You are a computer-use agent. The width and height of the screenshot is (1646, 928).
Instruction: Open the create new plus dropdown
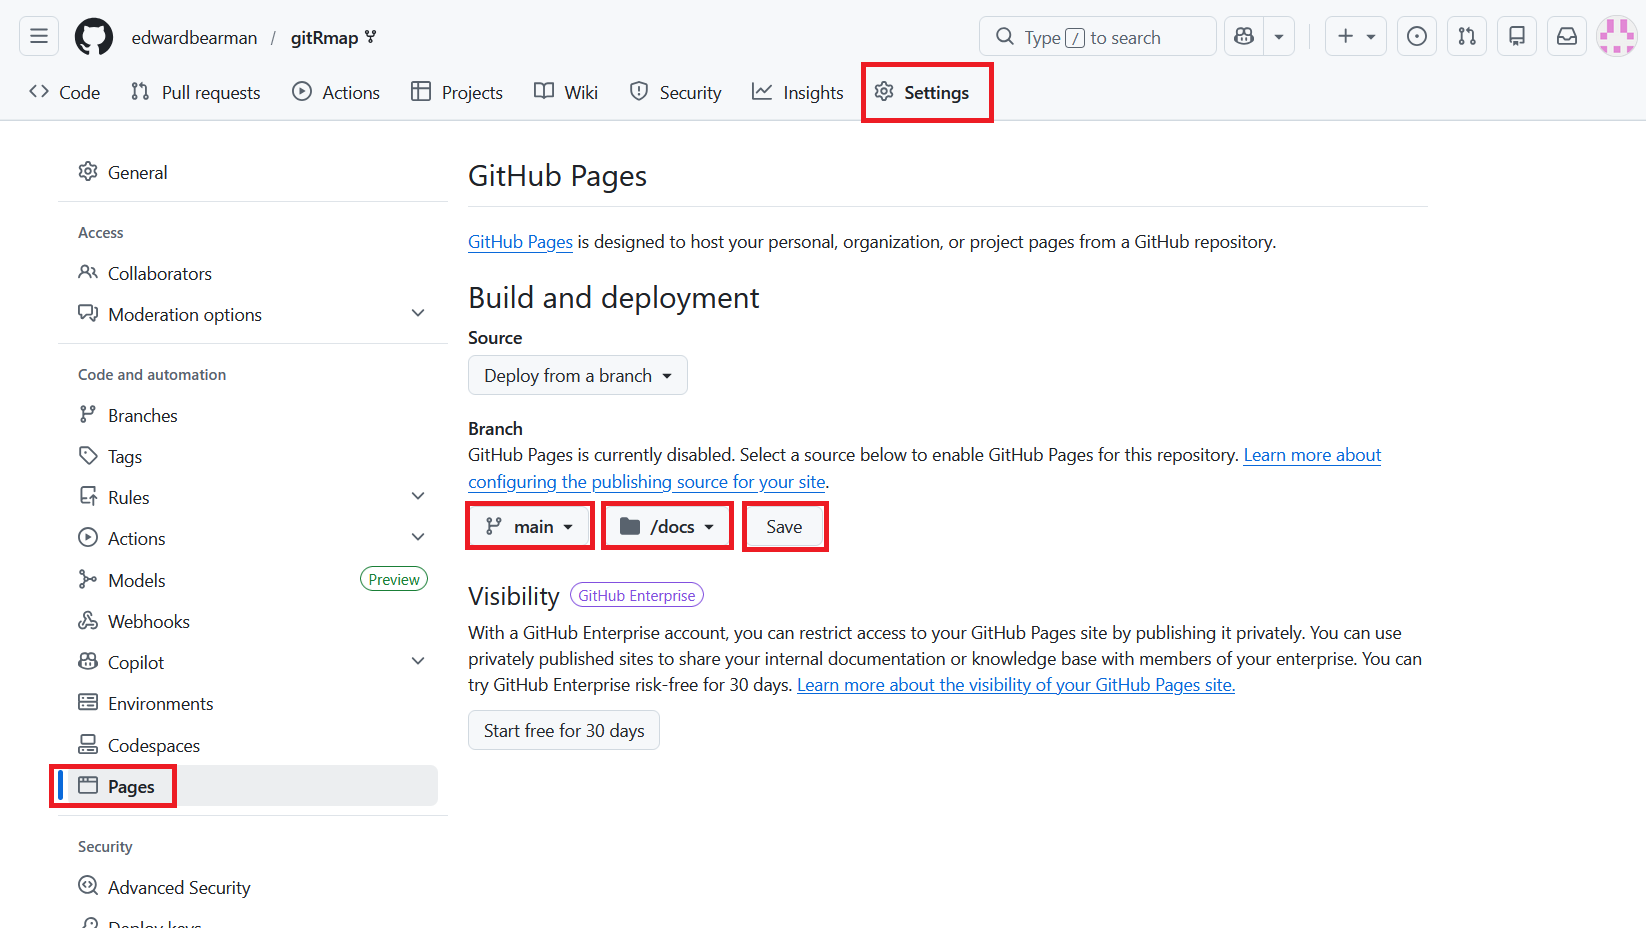(x=1355, y=37)
